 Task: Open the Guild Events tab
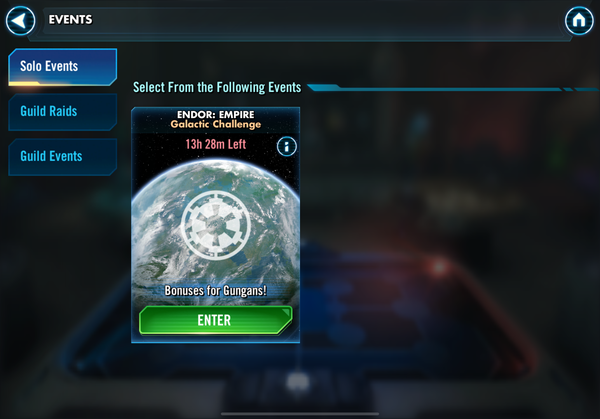tap(62, 157)
